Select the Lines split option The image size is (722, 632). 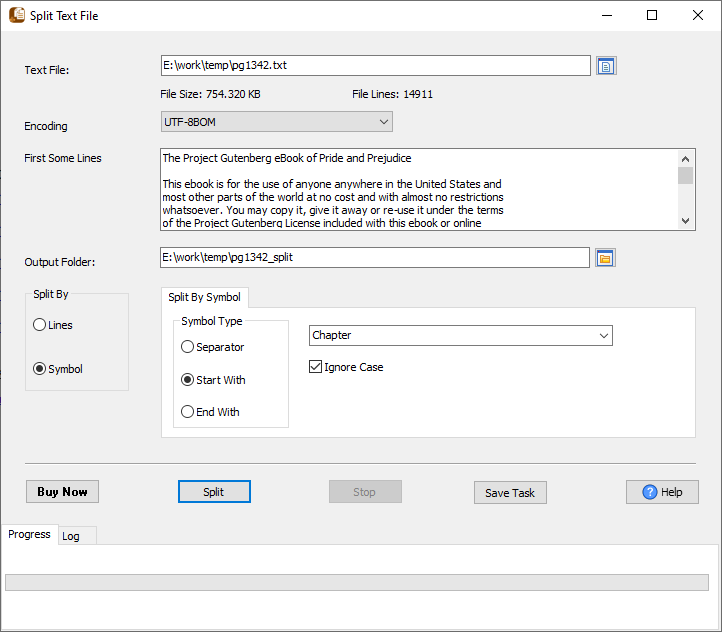(x=40, y=325)
